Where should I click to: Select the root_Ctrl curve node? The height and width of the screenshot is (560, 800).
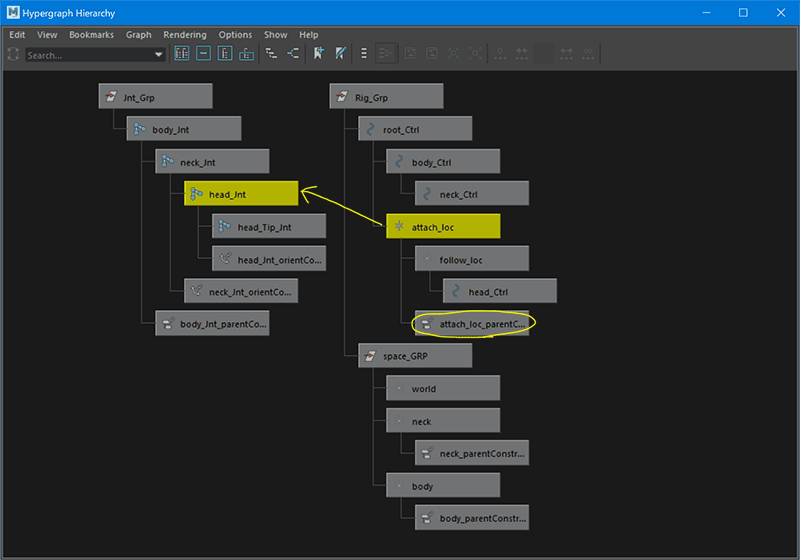pyautogui.click(x=415, y=129)
